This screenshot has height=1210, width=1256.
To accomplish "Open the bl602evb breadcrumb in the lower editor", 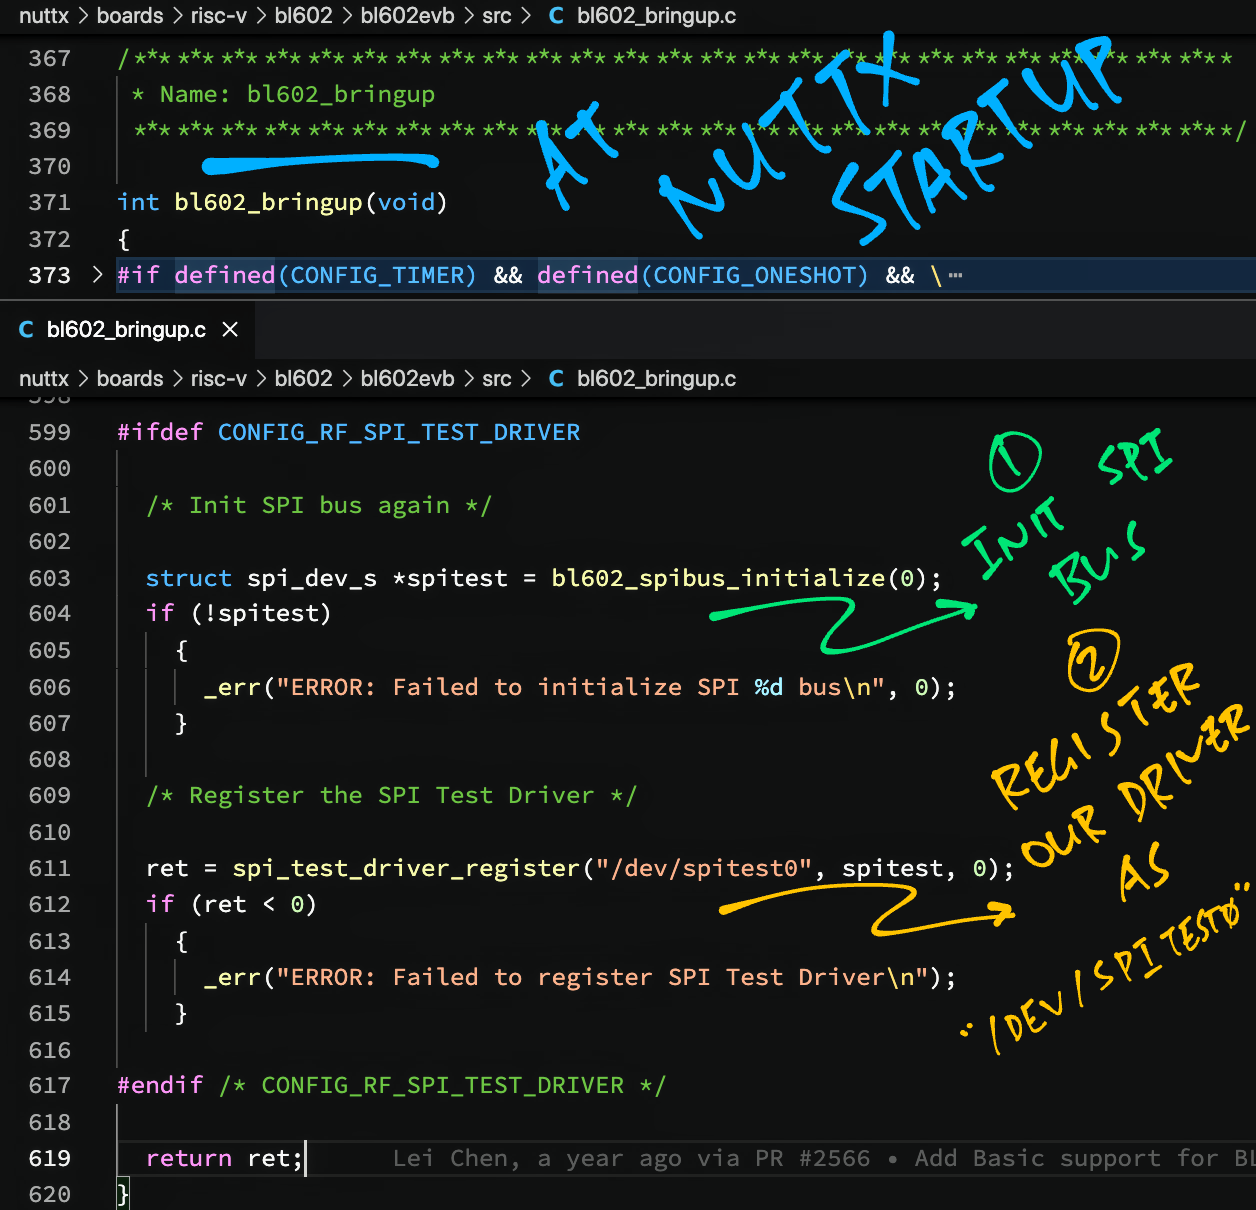I will click(x=407, y=379).
